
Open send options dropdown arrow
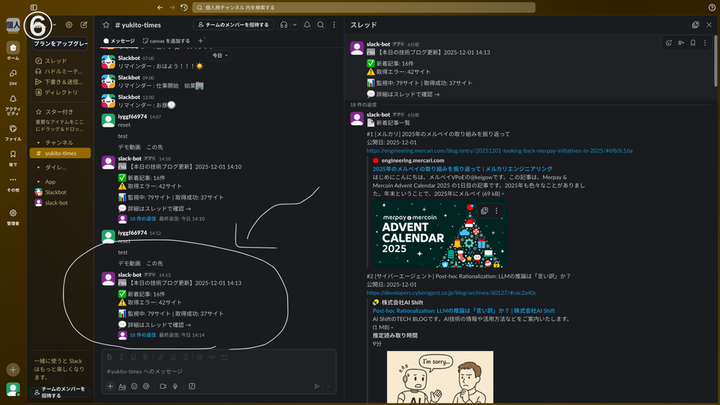click(328, 386)
